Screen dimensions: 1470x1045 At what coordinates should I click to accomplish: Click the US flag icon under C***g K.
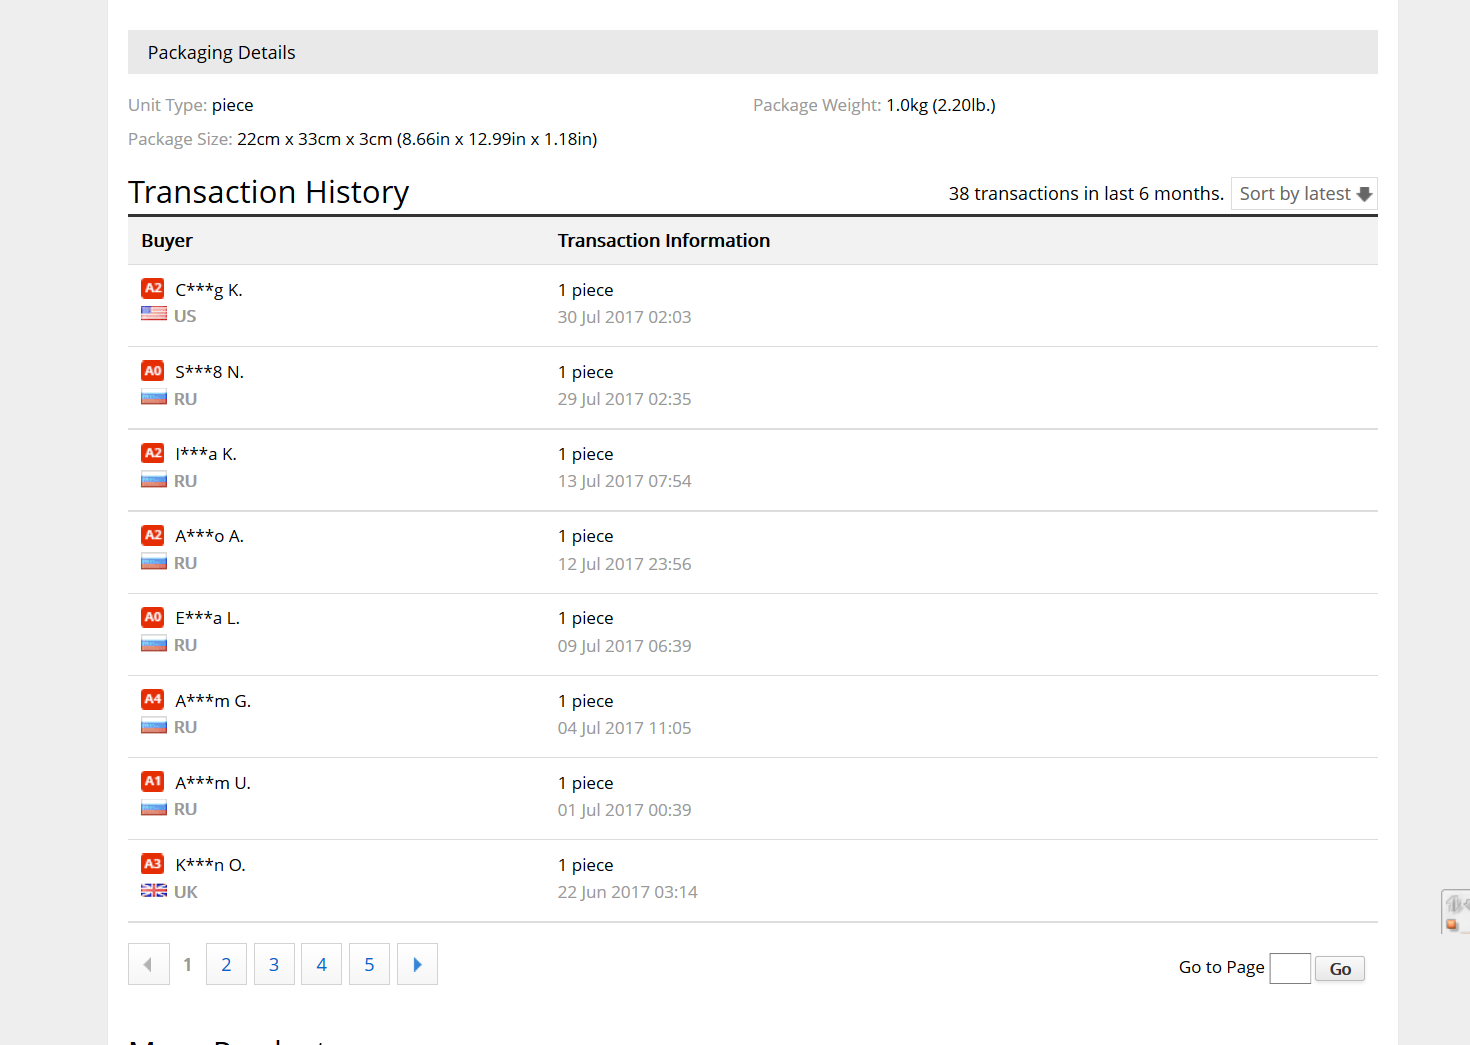click(x=154, y=314)
